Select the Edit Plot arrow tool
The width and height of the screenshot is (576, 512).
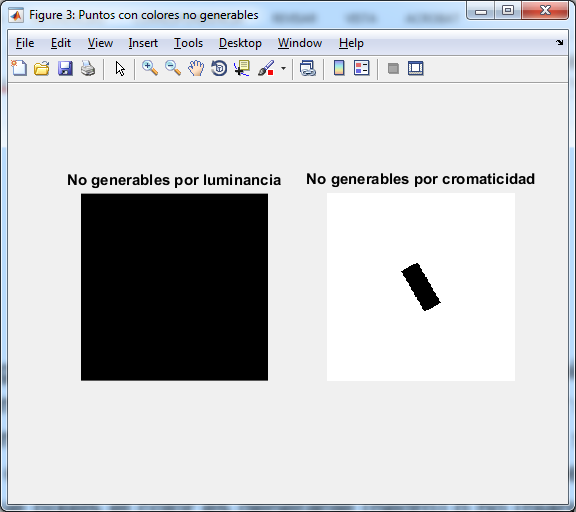click(120, 68)
